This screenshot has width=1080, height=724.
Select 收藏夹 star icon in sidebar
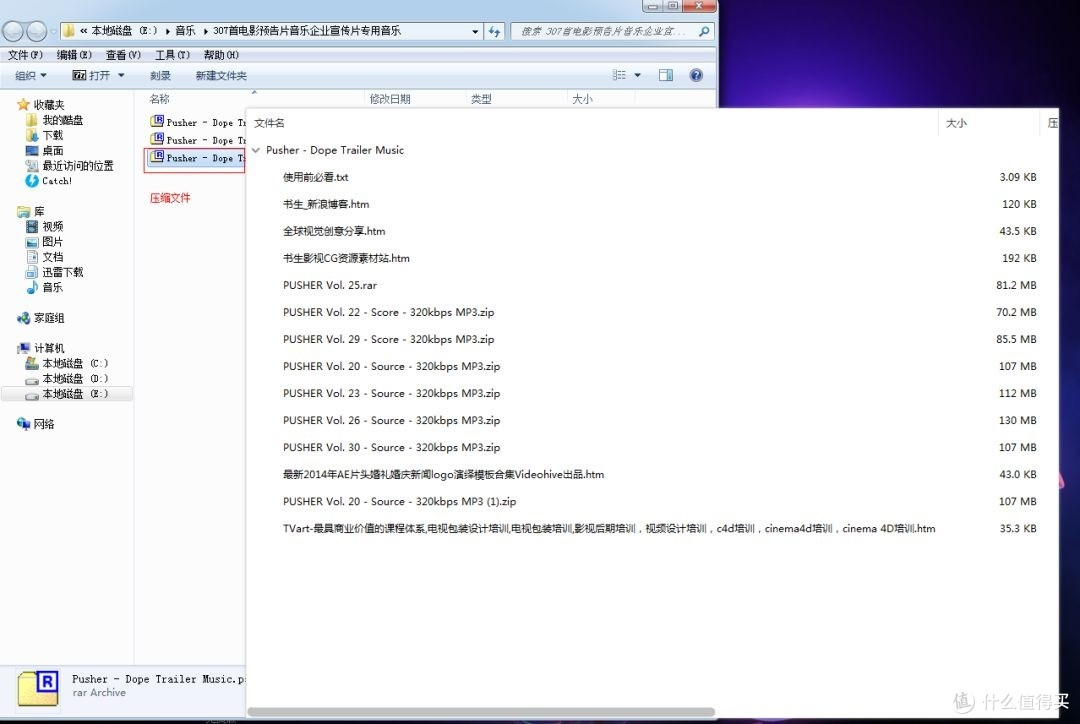[23, 105]
